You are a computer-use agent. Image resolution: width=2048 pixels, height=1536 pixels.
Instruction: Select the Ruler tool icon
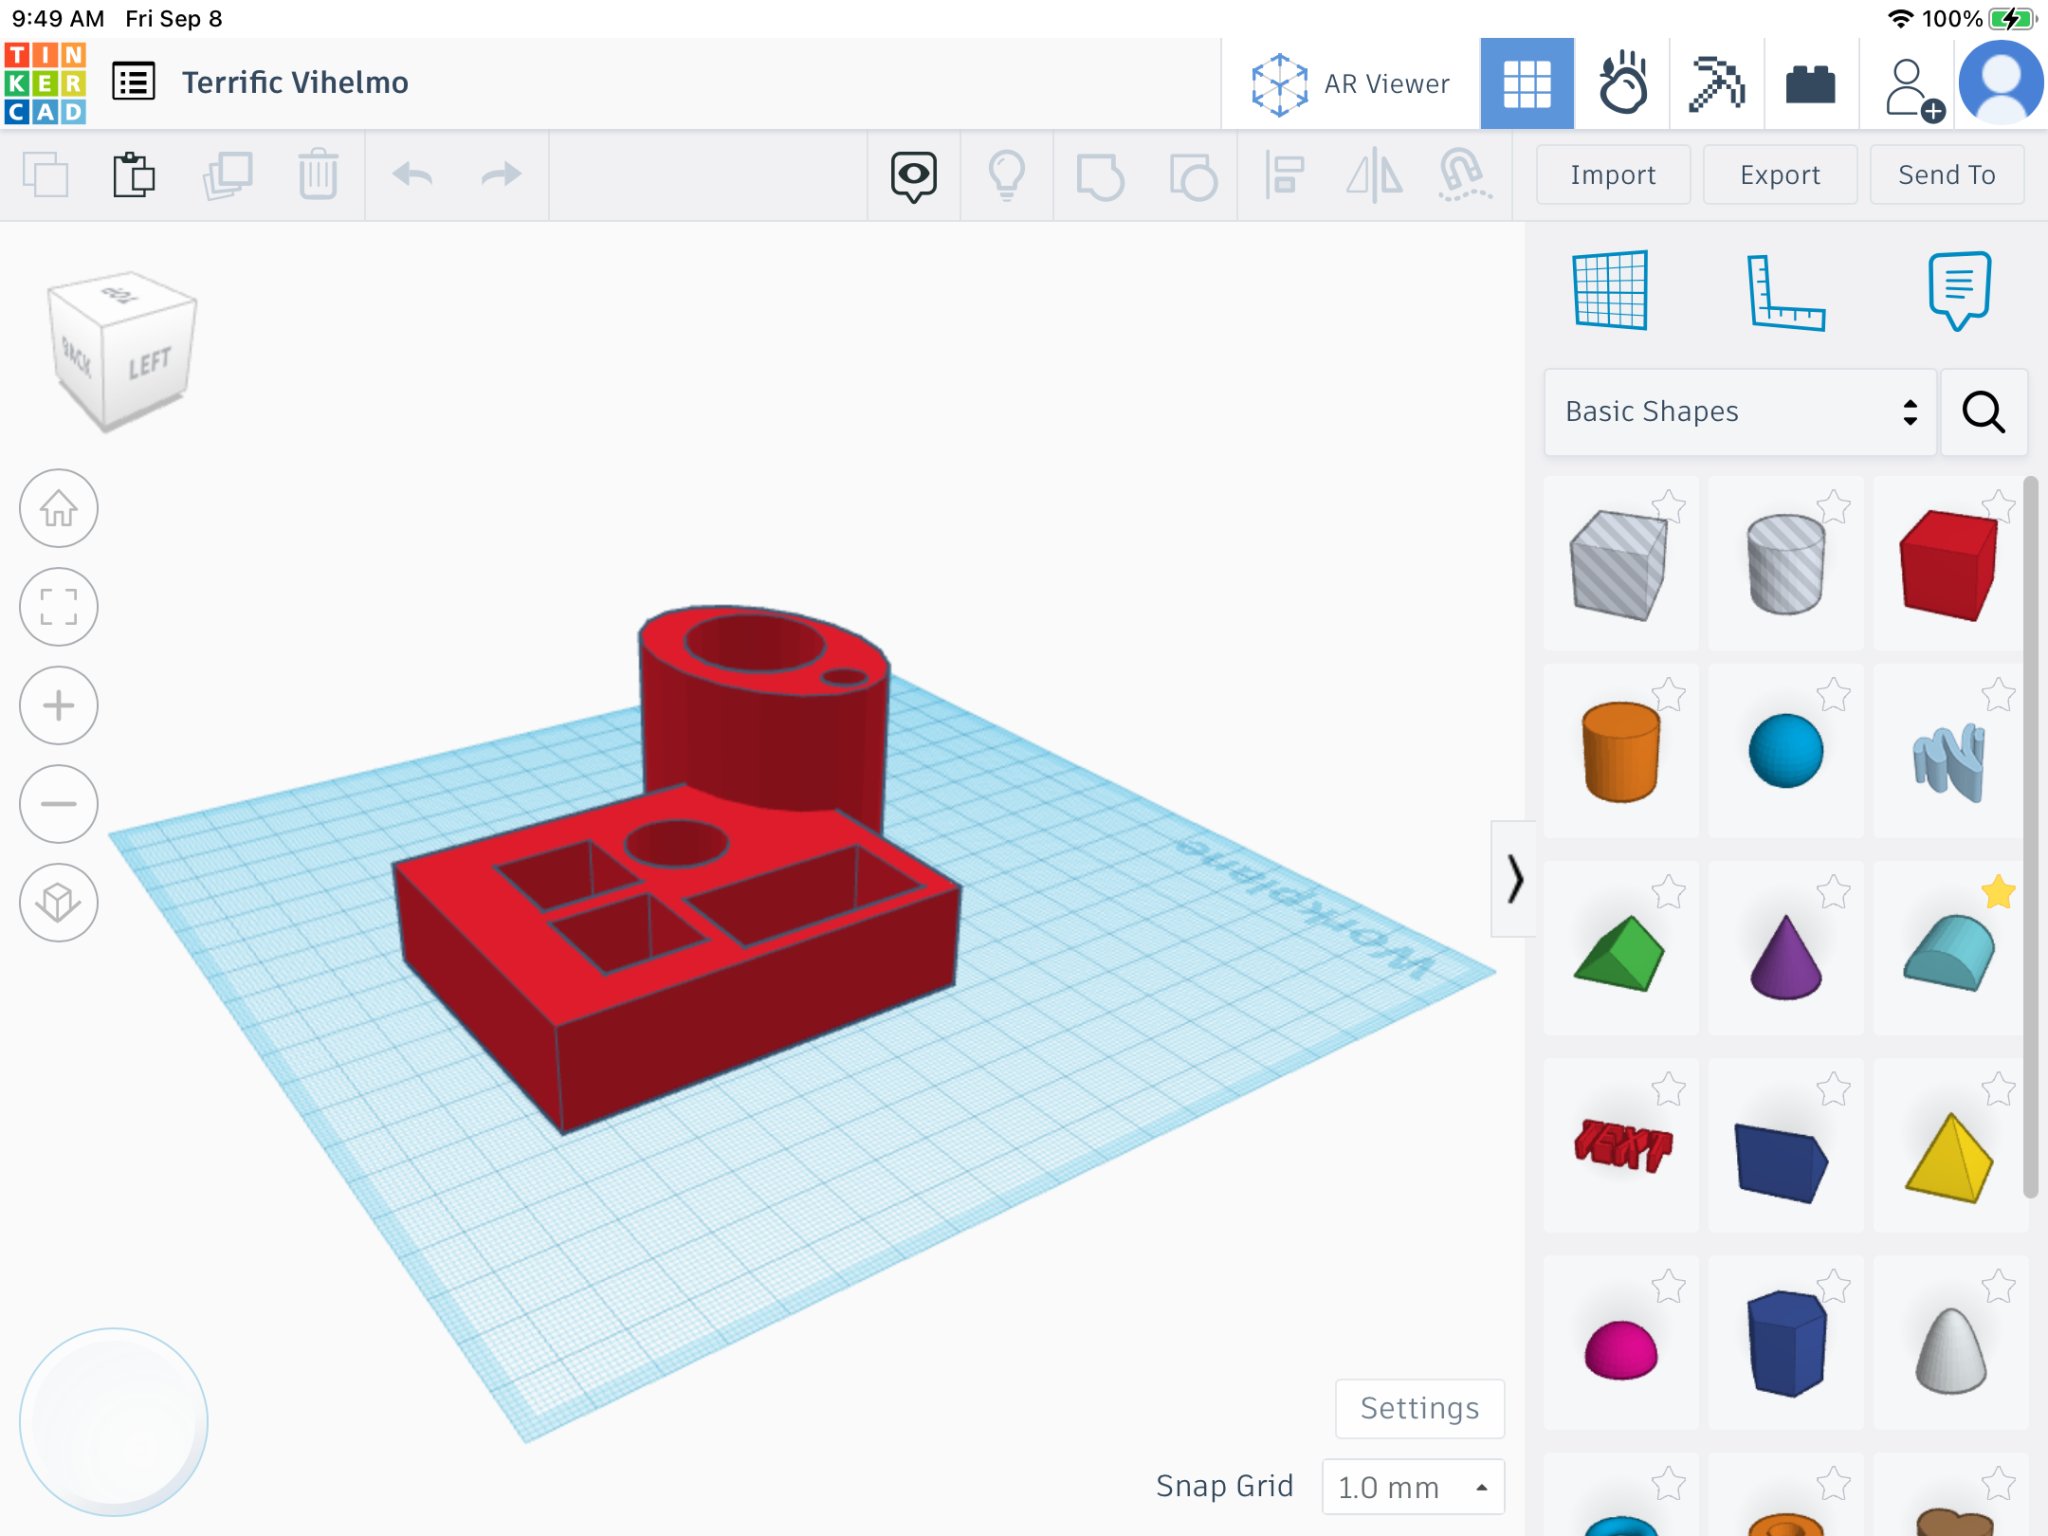pos(1785,292)
